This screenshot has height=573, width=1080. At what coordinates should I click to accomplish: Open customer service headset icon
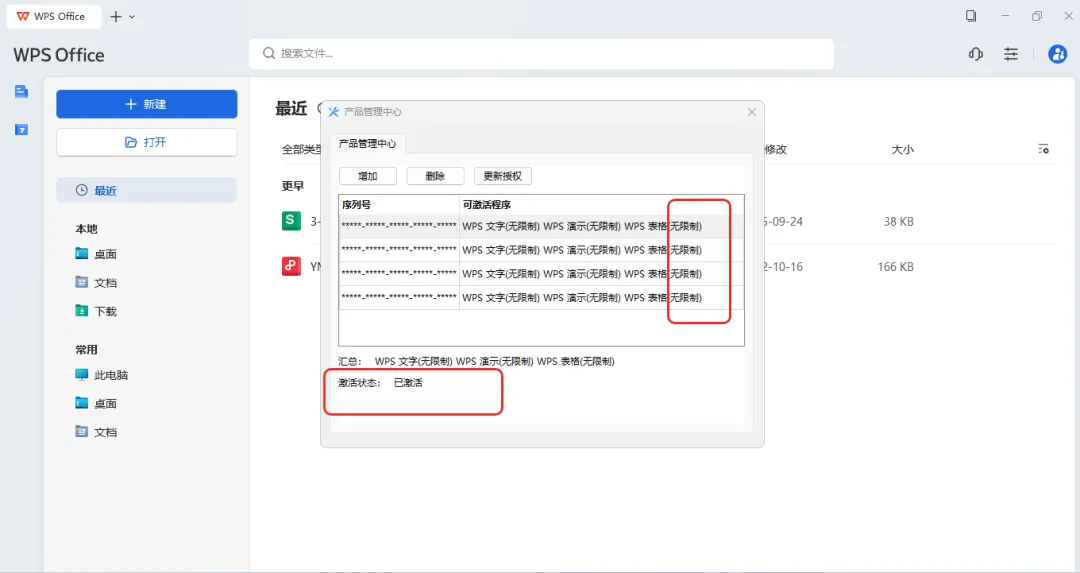point(975,54)
